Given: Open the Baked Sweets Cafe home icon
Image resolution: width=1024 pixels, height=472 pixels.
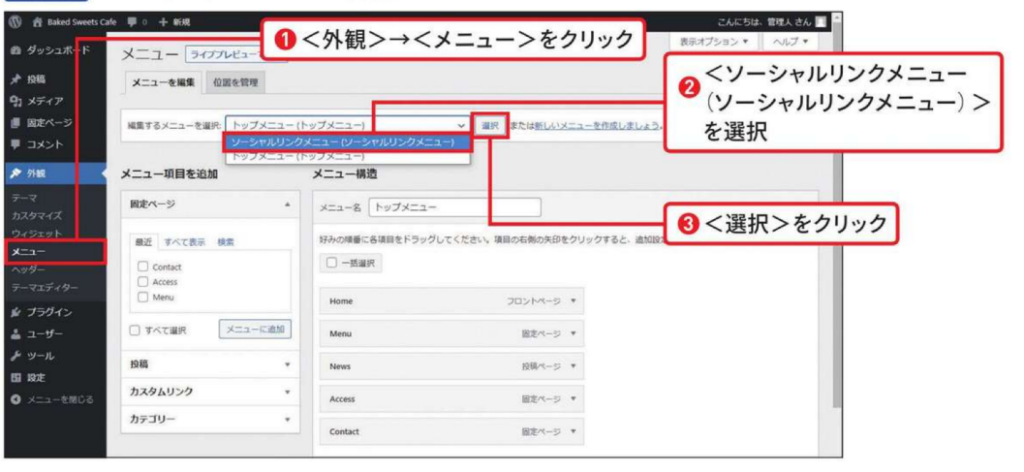Looking at the screenshot, I should pyautogui.click(x=38, y=22).
